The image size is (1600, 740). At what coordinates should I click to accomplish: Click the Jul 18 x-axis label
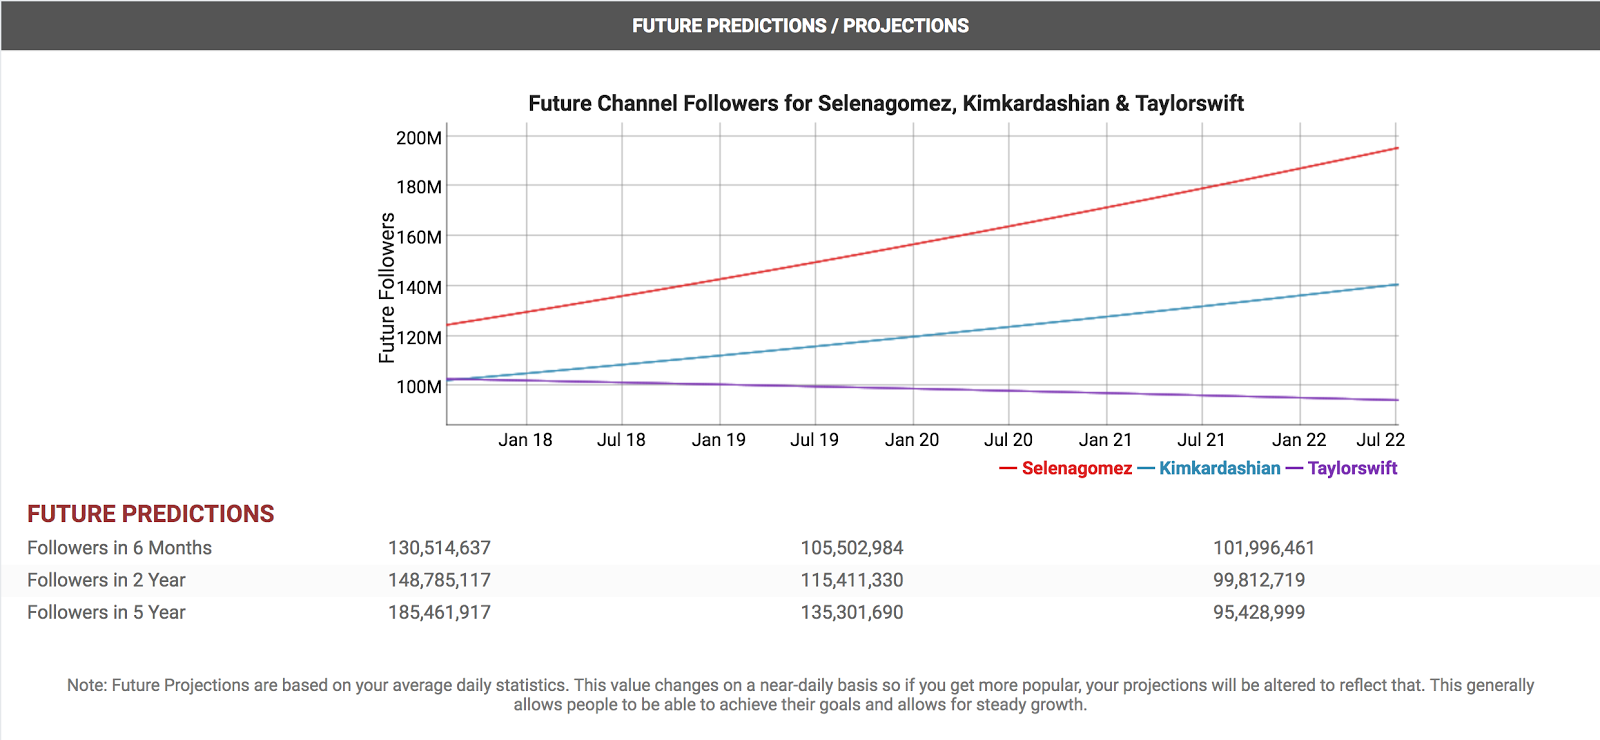622,440
